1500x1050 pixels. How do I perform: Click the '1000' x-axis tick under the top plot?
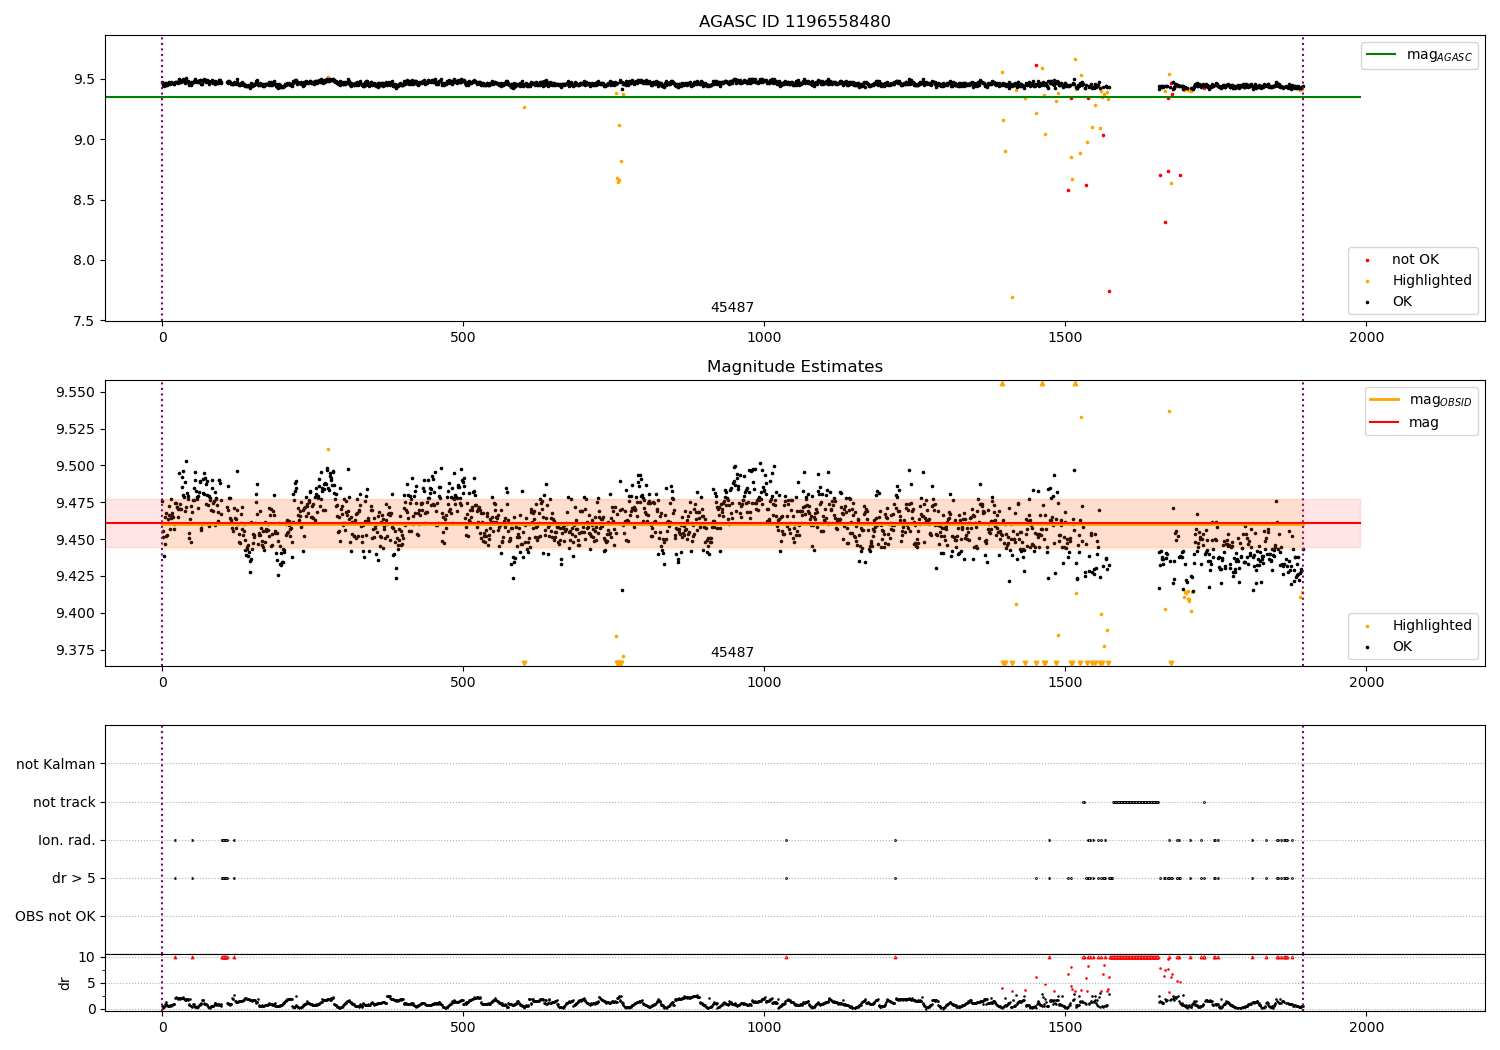tap(764, 338)
